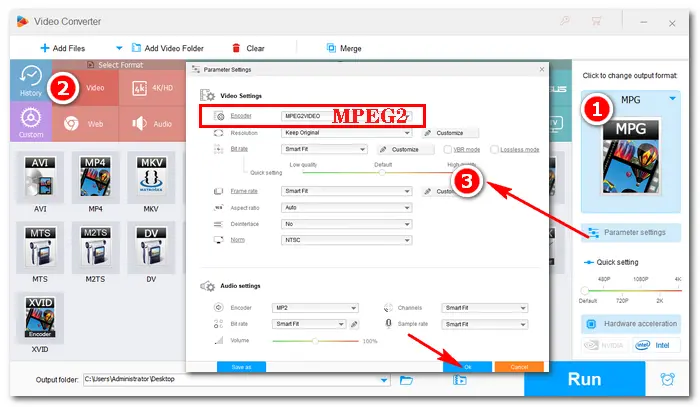This screenshot has width=700, height=407.
Task: Click the orange Cancel button
Action: [519, 367]
